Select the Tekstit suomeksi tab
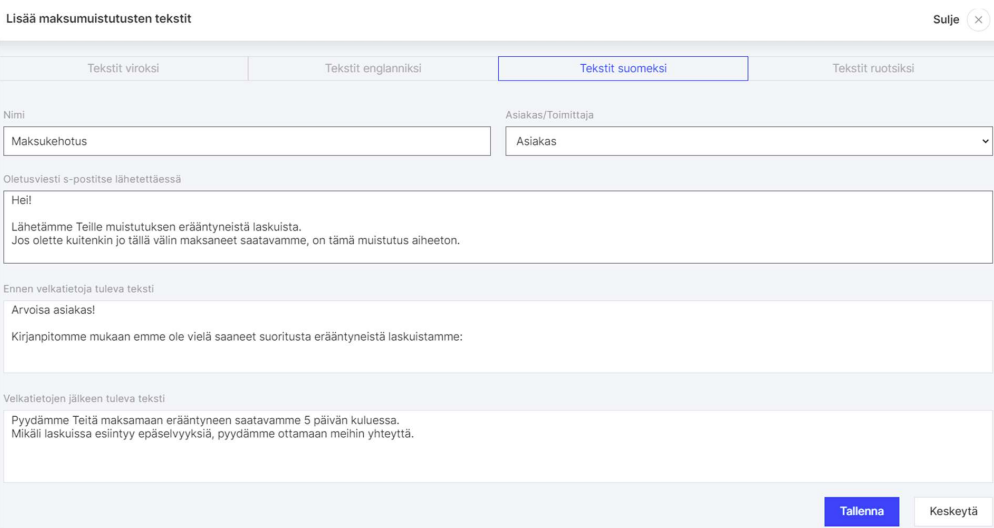The height and width of the screenshot is (528, 994). [623, 68]
